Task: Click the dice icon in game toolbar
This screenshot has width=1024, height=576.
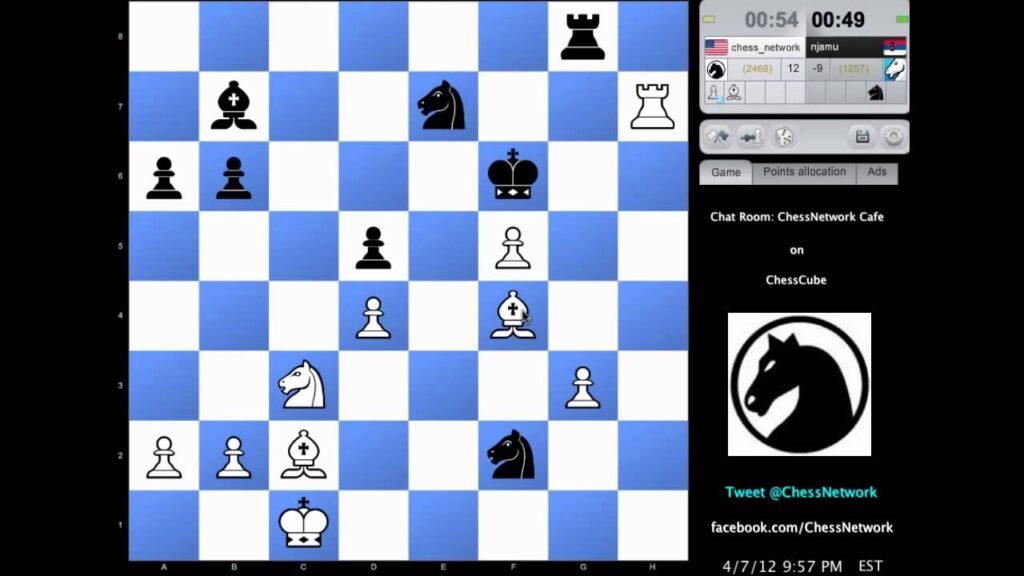Action: [x=785, y=136]
